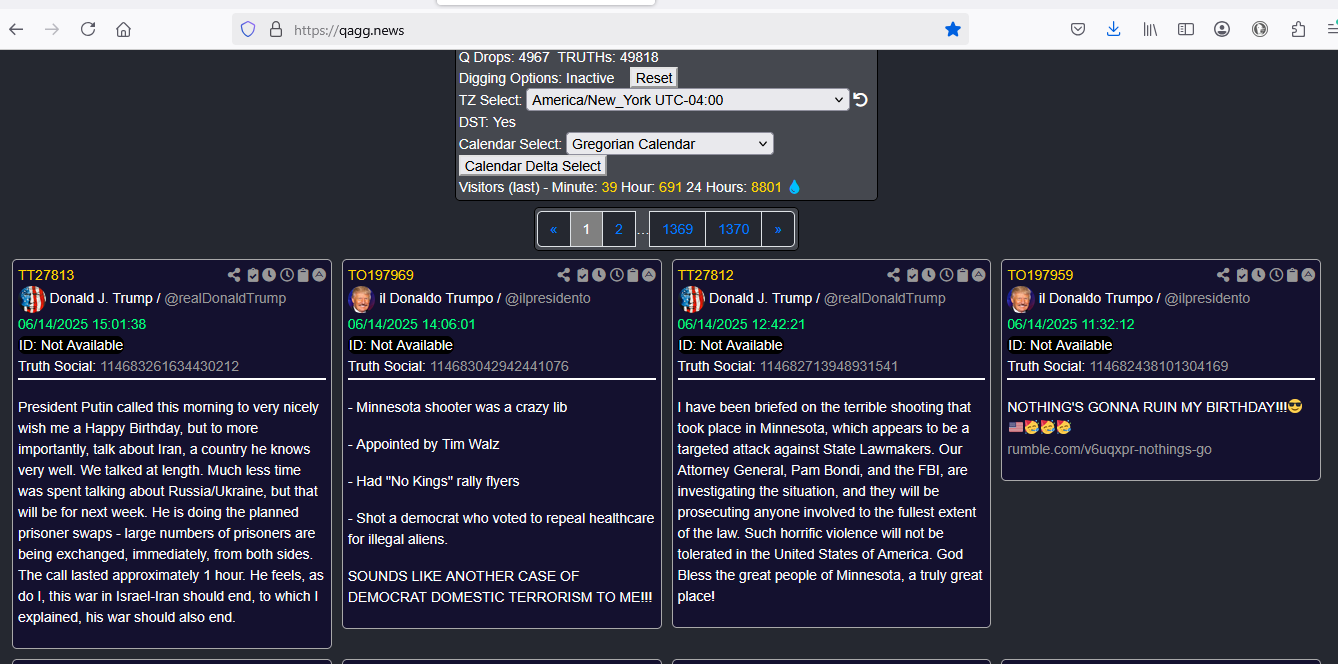The height and width of the screenshot is (664, 1338).
Task: Open Truth Social link 114683042942441076
Action: click(499, 366)
